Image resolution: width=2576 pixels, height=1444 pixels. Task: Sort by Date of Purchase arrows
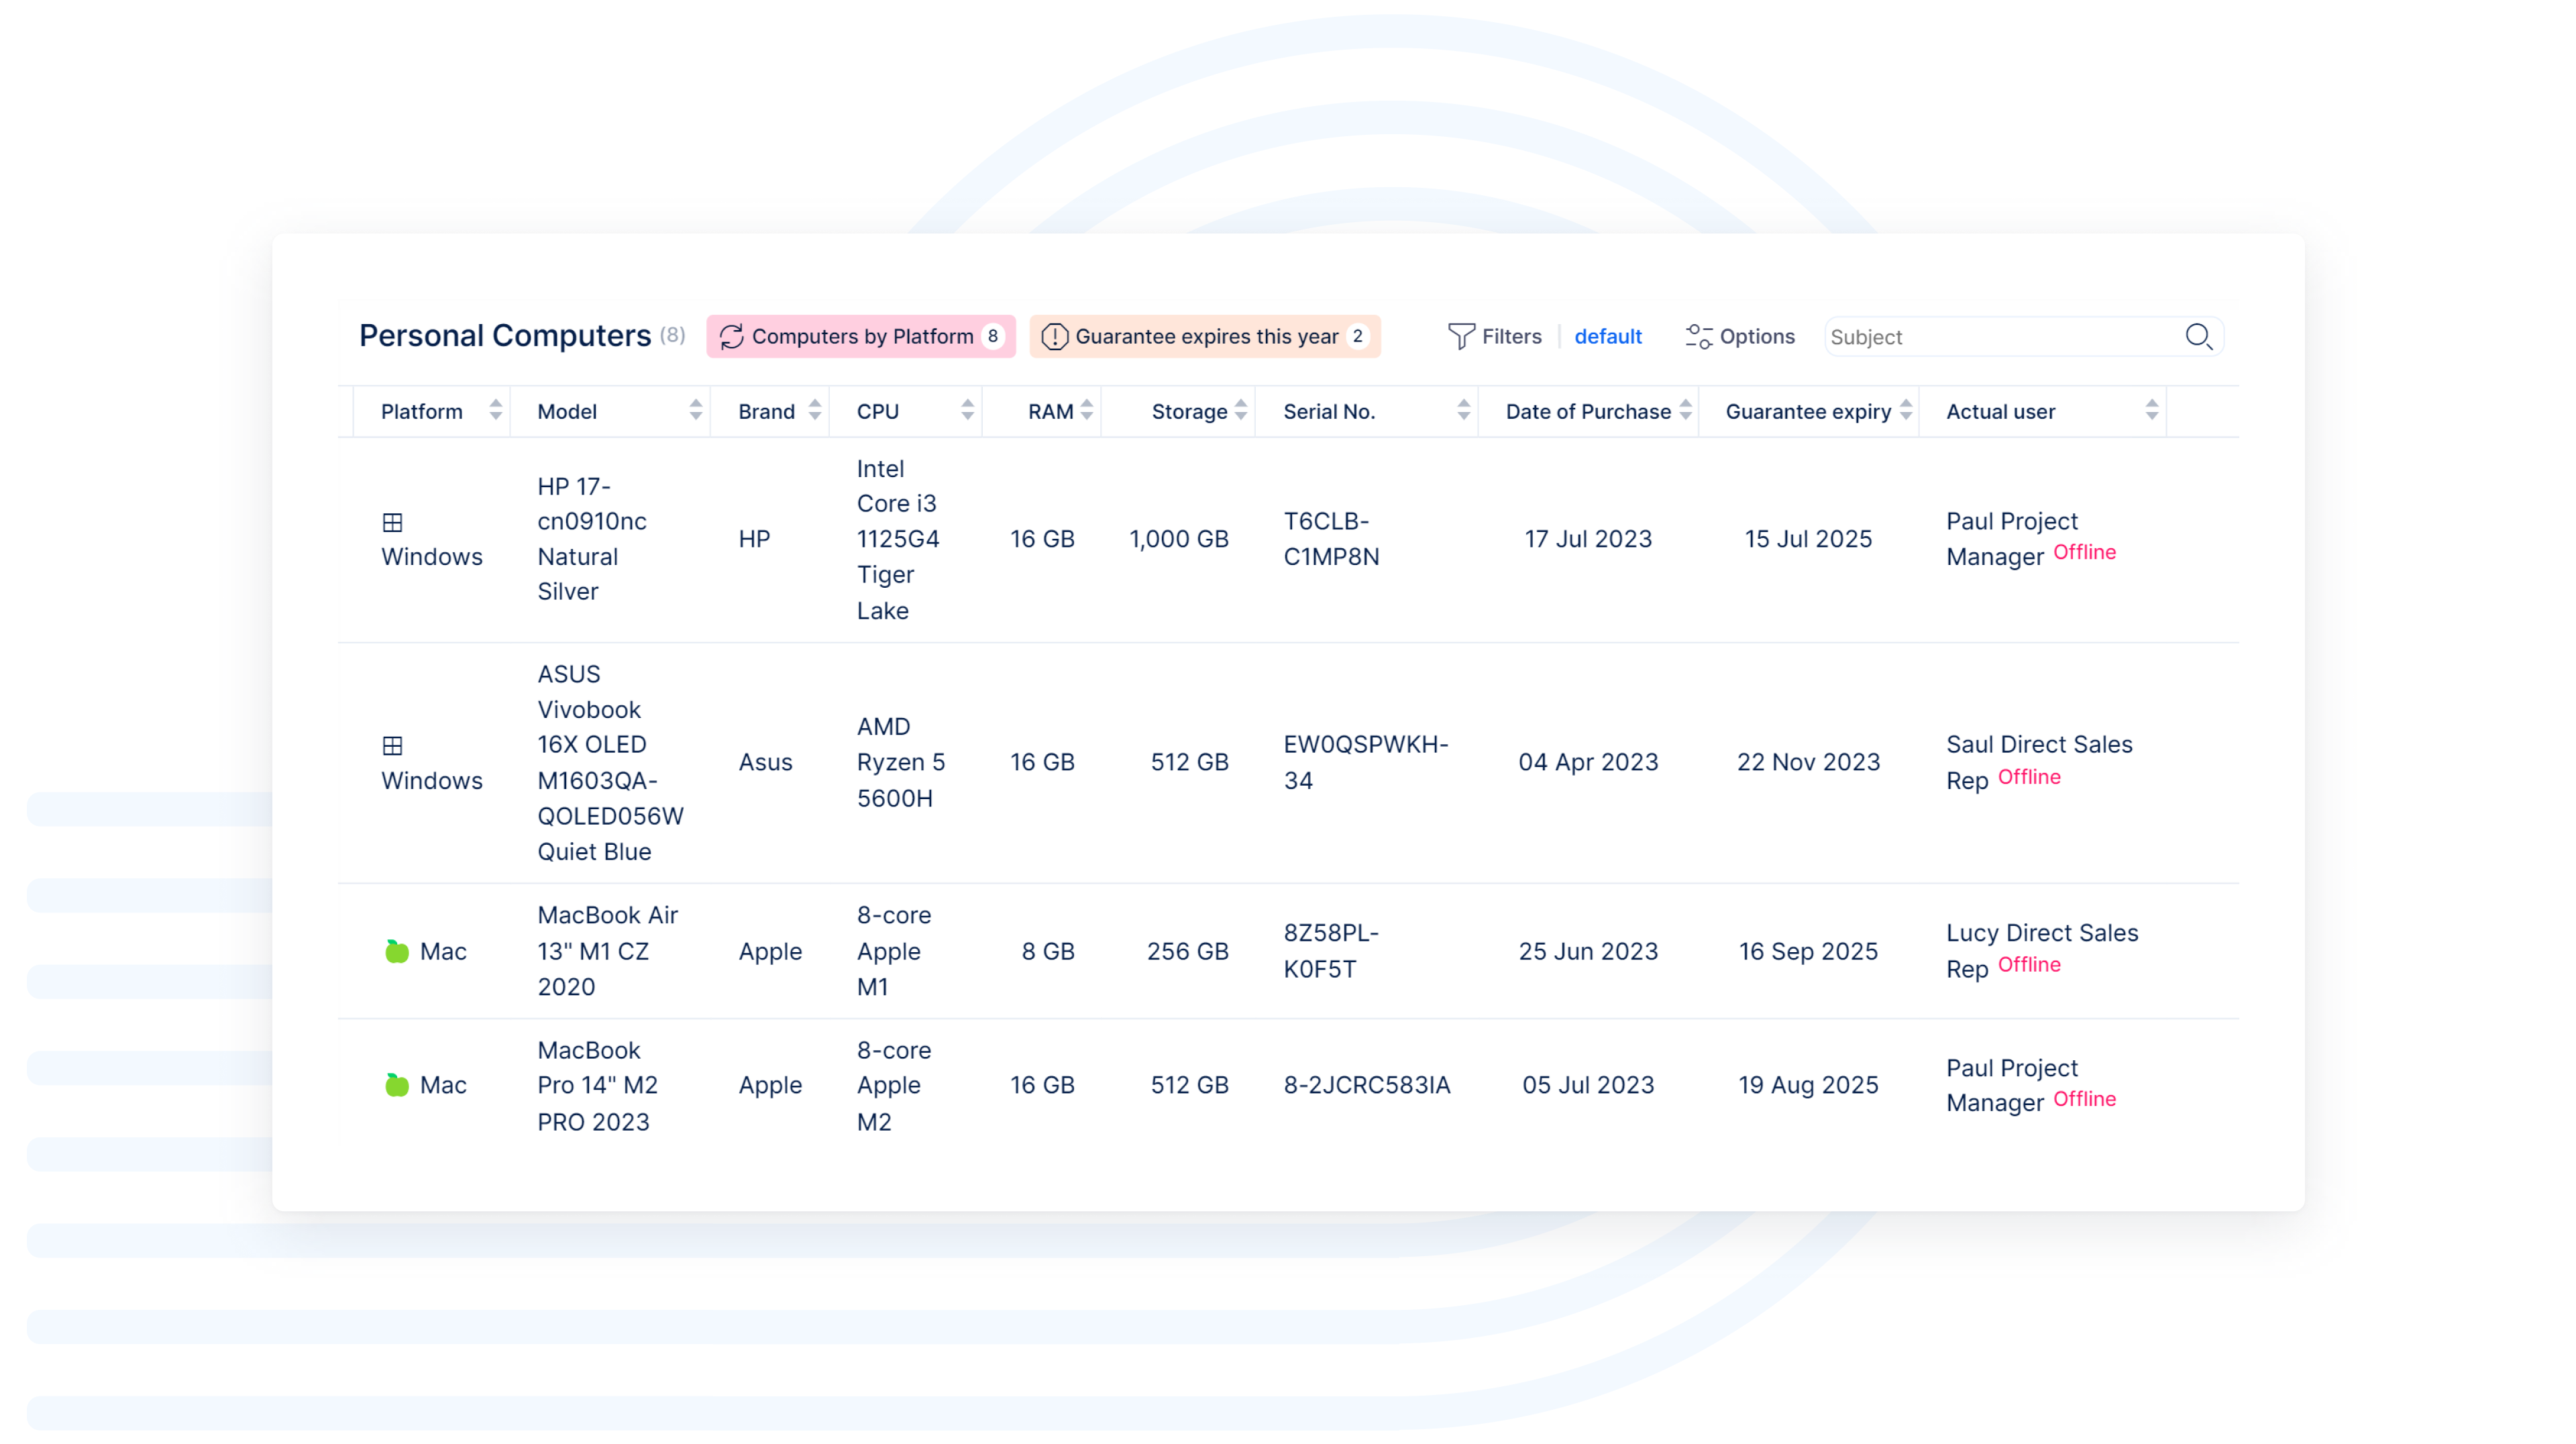coord(1685,410)
